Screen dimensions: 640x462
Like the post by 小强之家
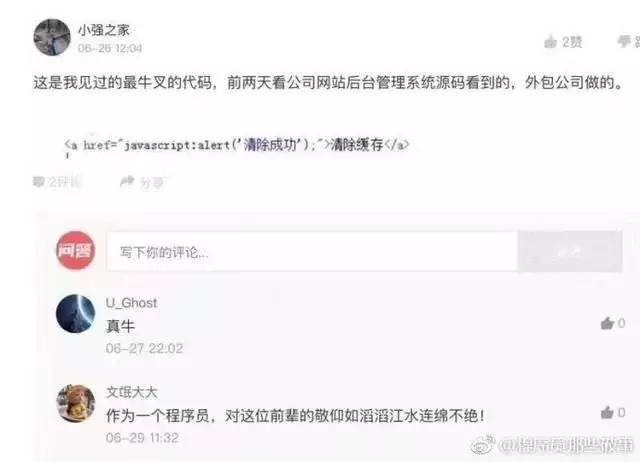pyautogui.click(x=563, y=42)
